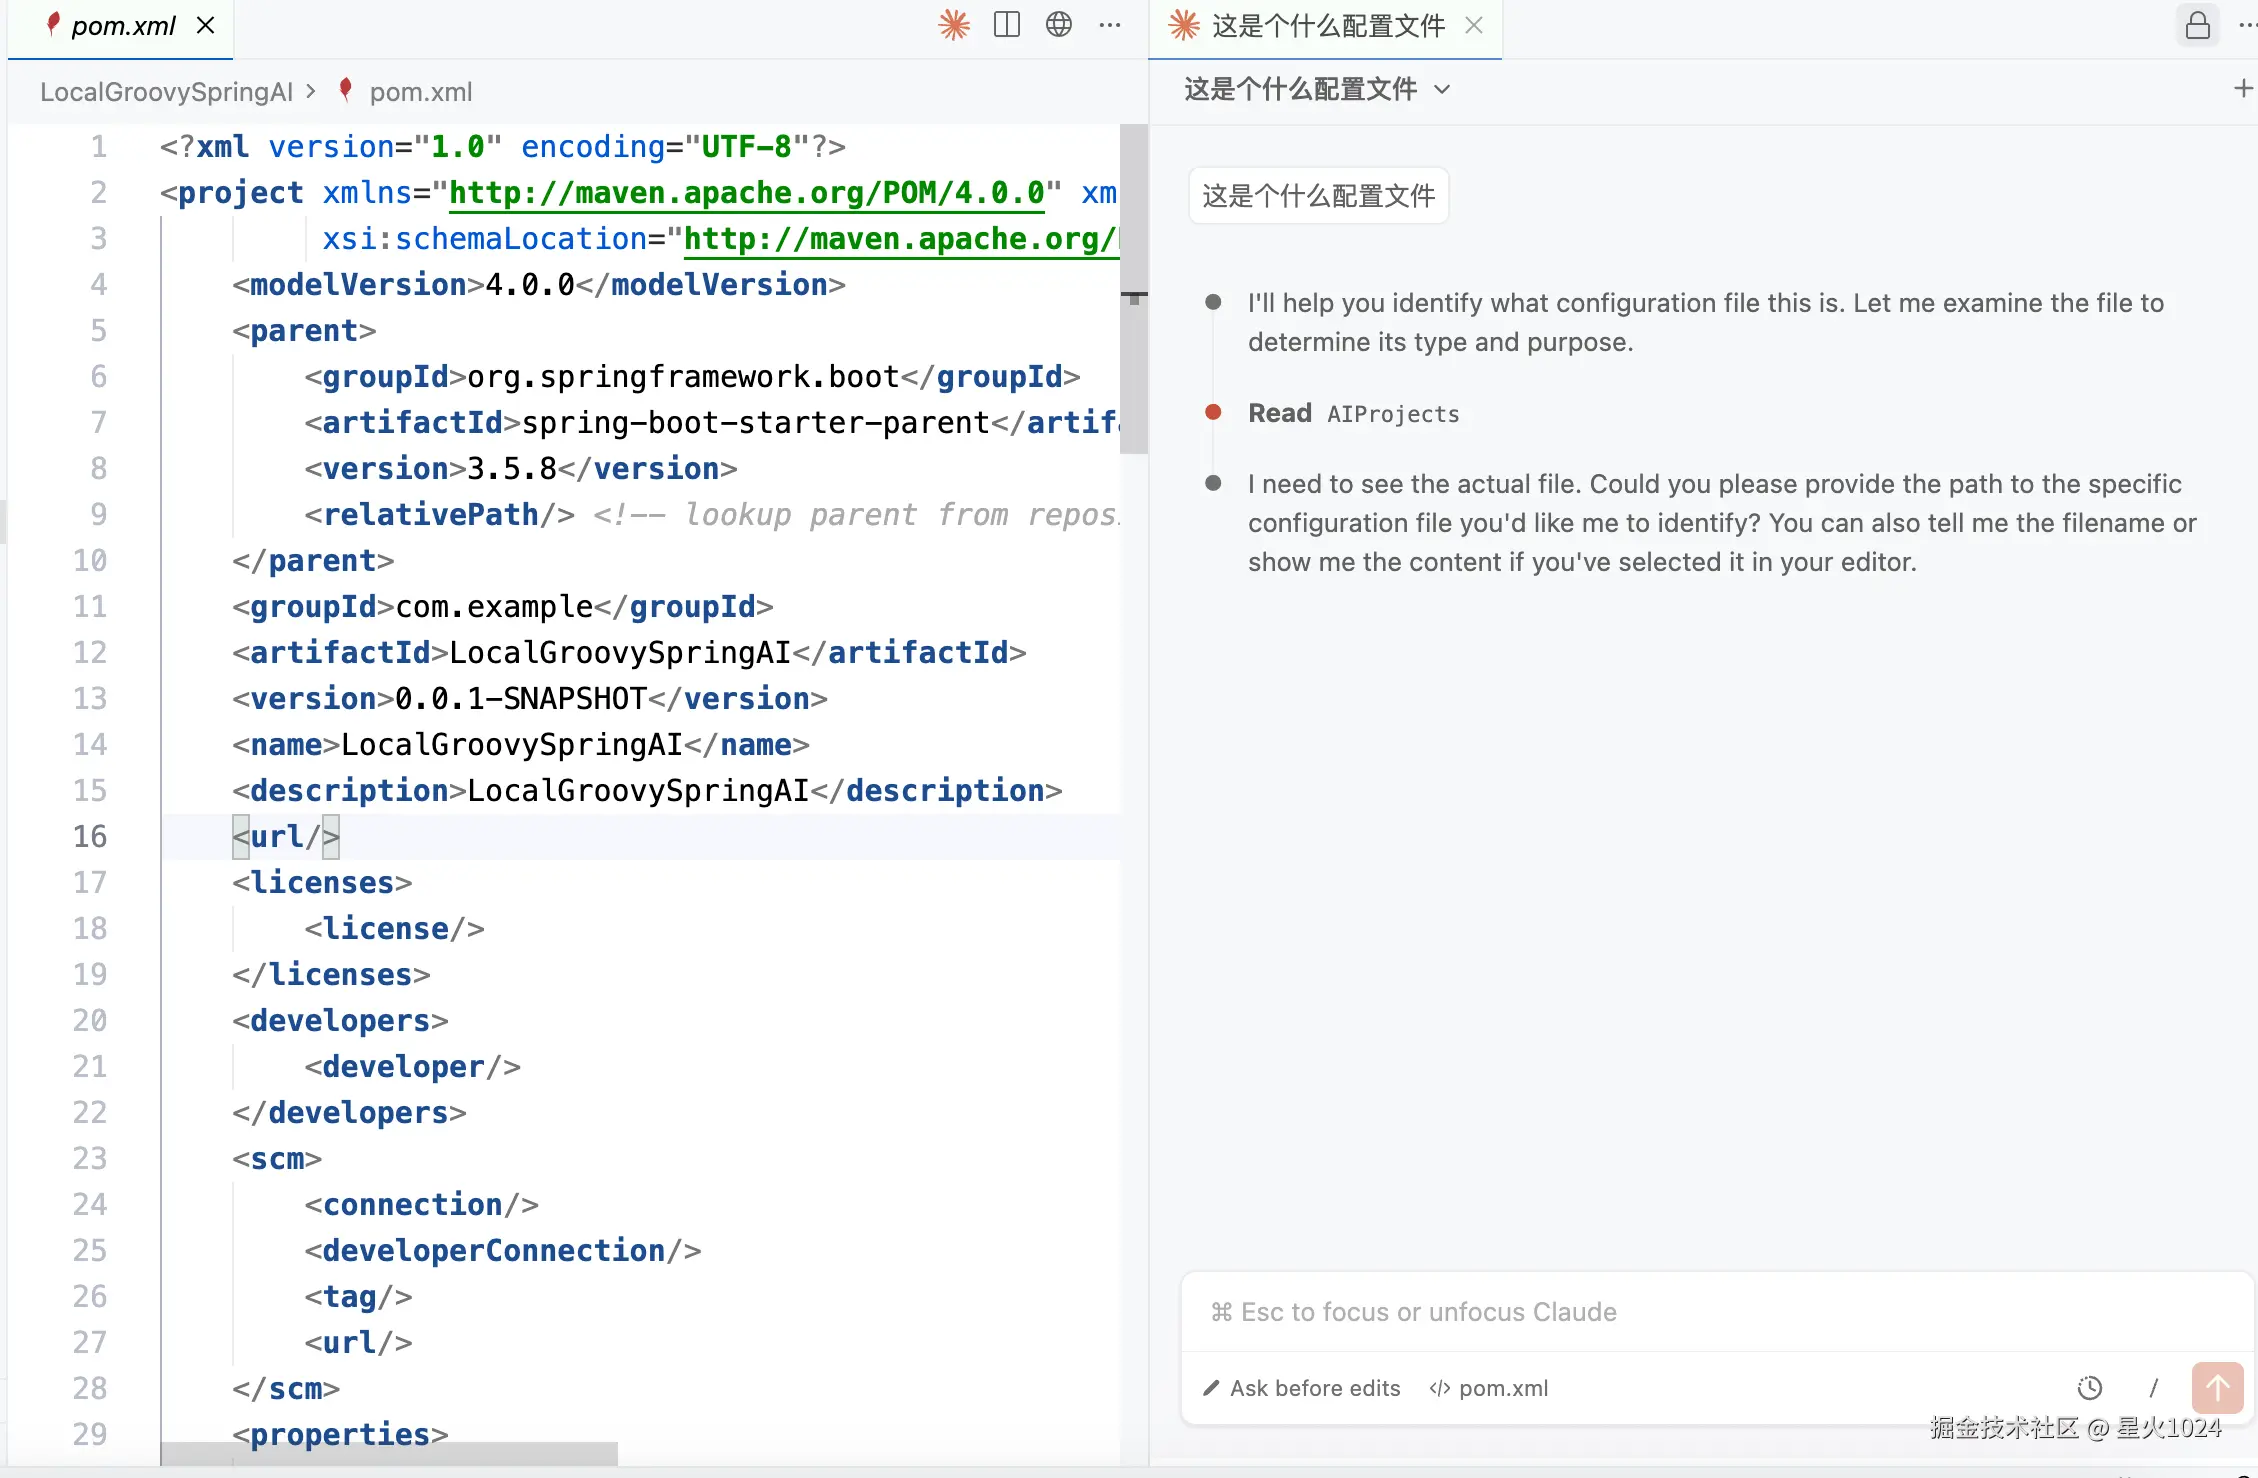
Task: Send message with the arrow button
Action: 2217,1388
